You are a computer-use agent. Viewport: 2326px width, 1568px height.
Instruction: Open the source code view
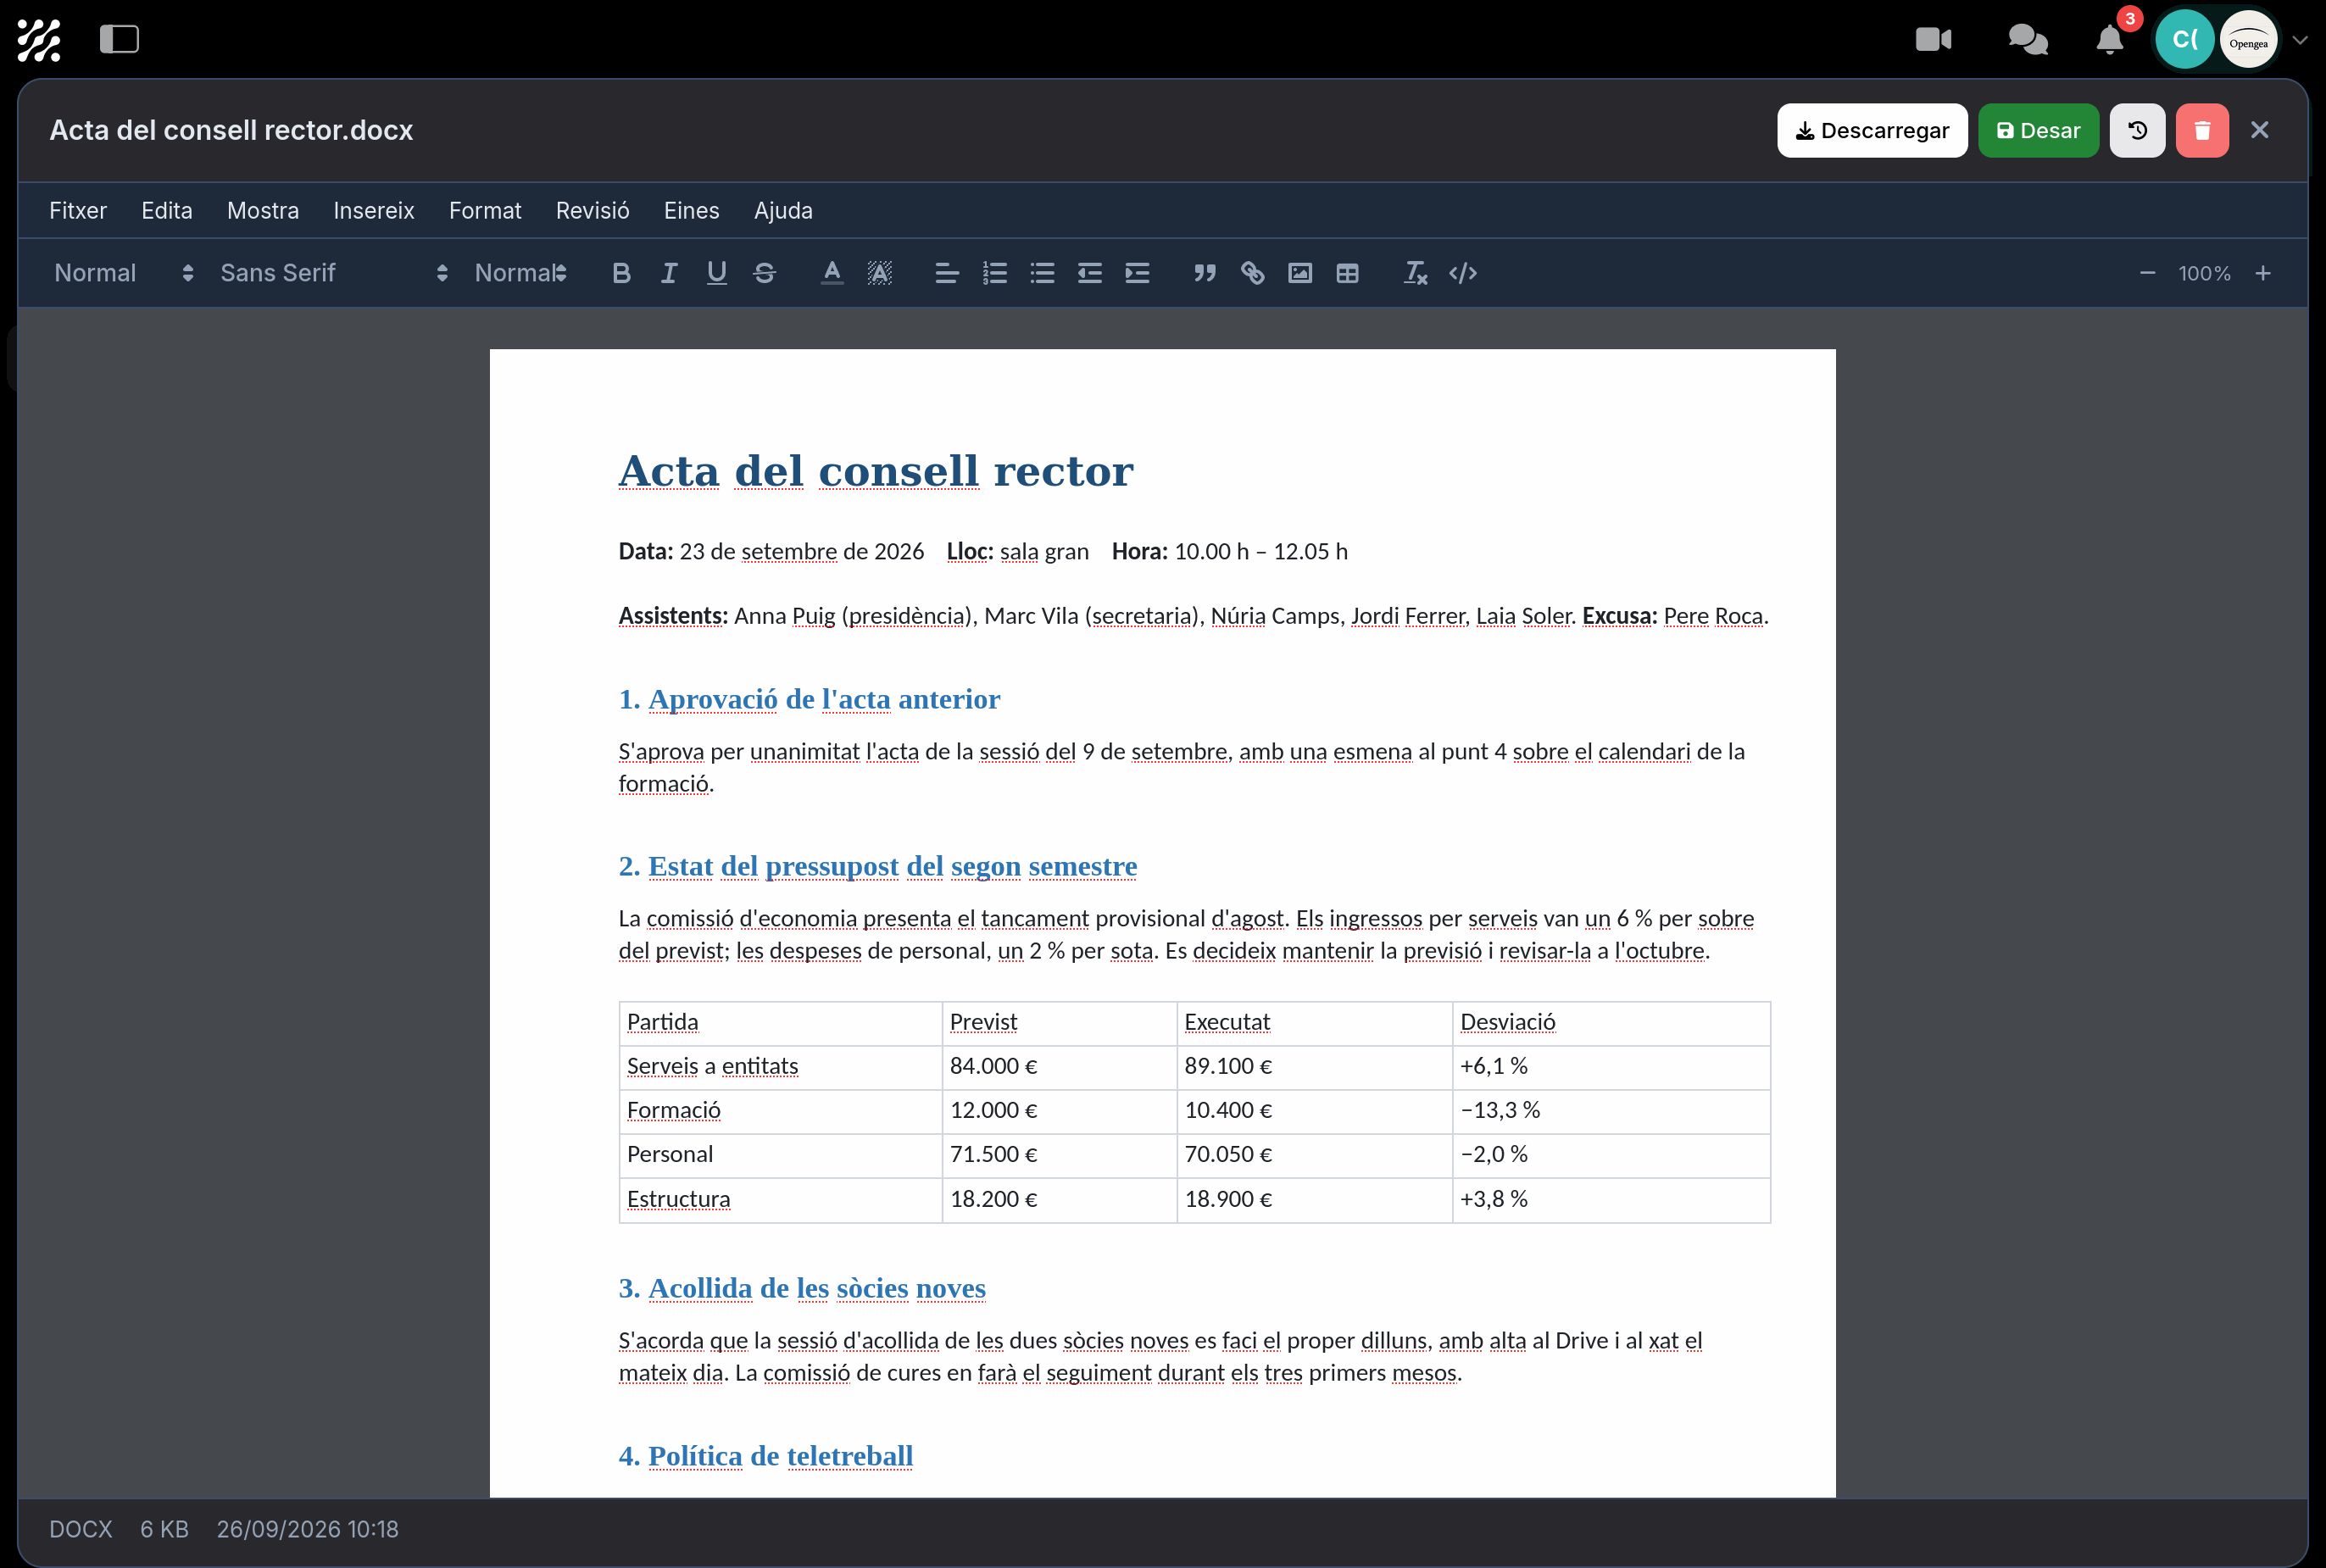coord(1462,273)
